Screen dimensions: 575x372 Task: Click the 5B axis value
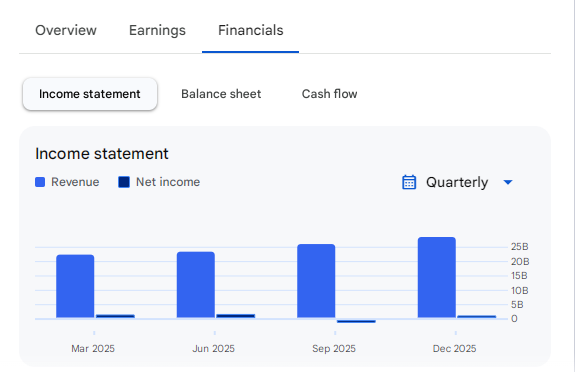coord(517,304)
